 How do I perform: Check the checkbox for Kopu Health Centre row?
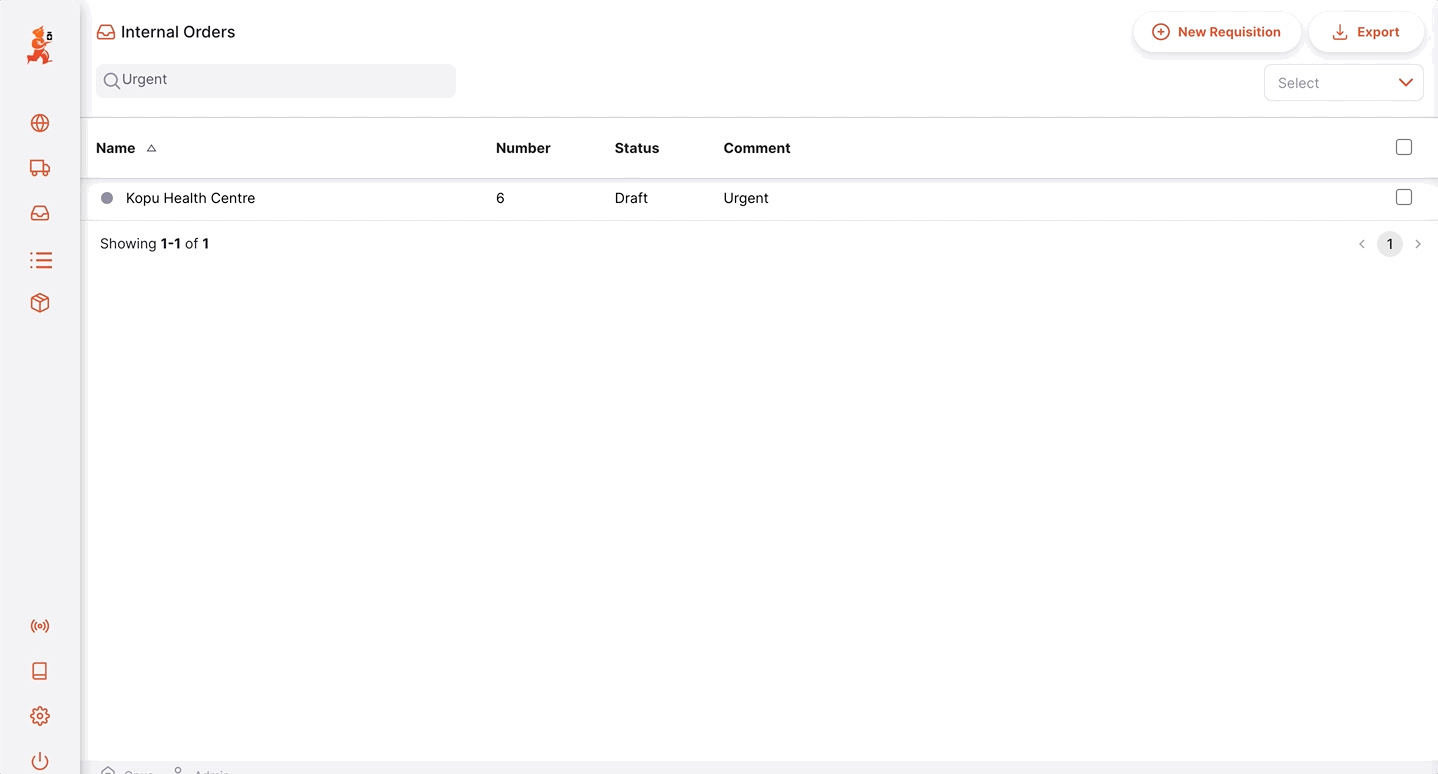tap(1403, 197)
